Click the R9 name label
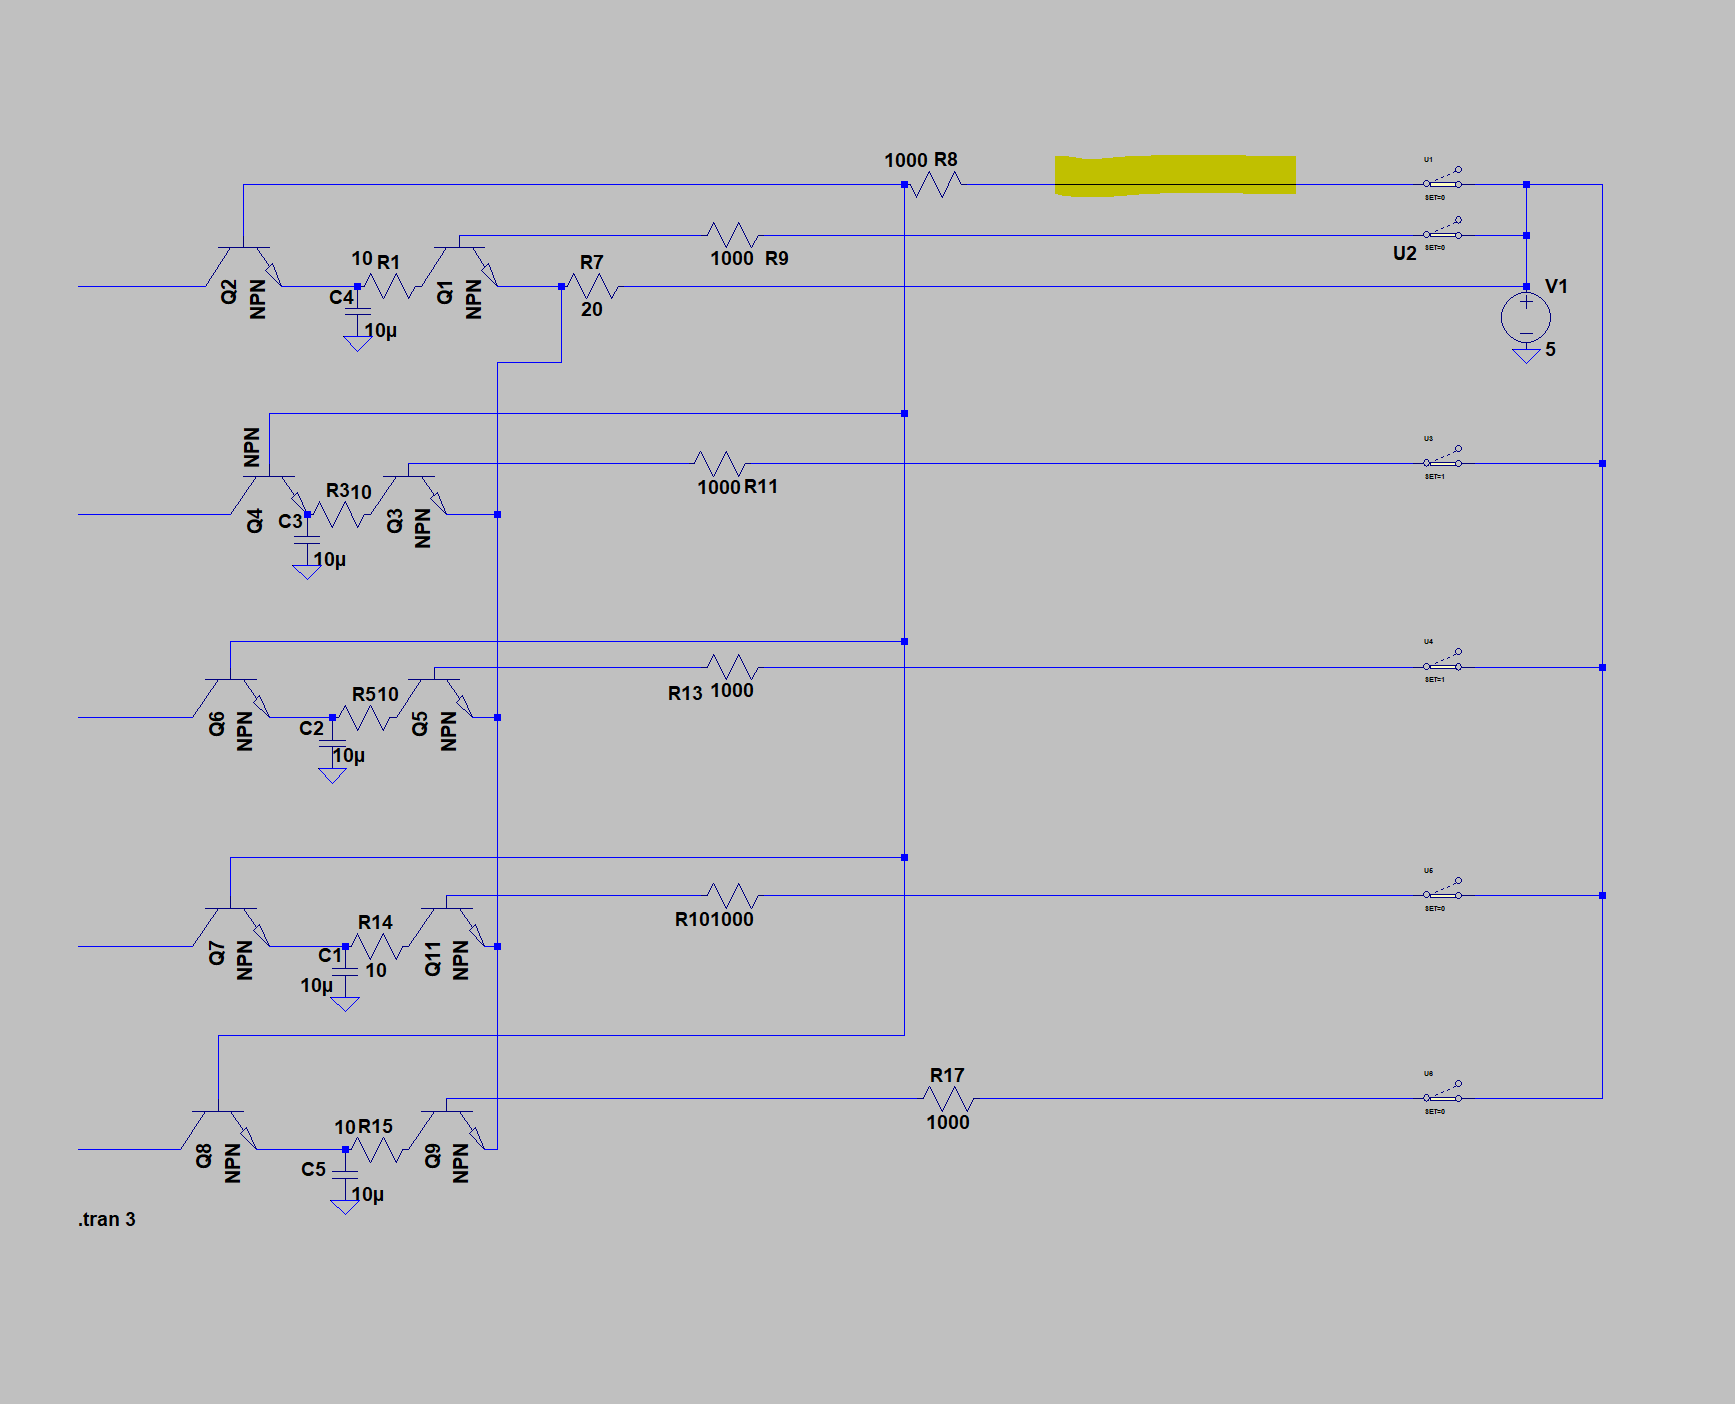Viewport: 1735px width, 1404px height. pyautogui.click(x=777, y=258)
